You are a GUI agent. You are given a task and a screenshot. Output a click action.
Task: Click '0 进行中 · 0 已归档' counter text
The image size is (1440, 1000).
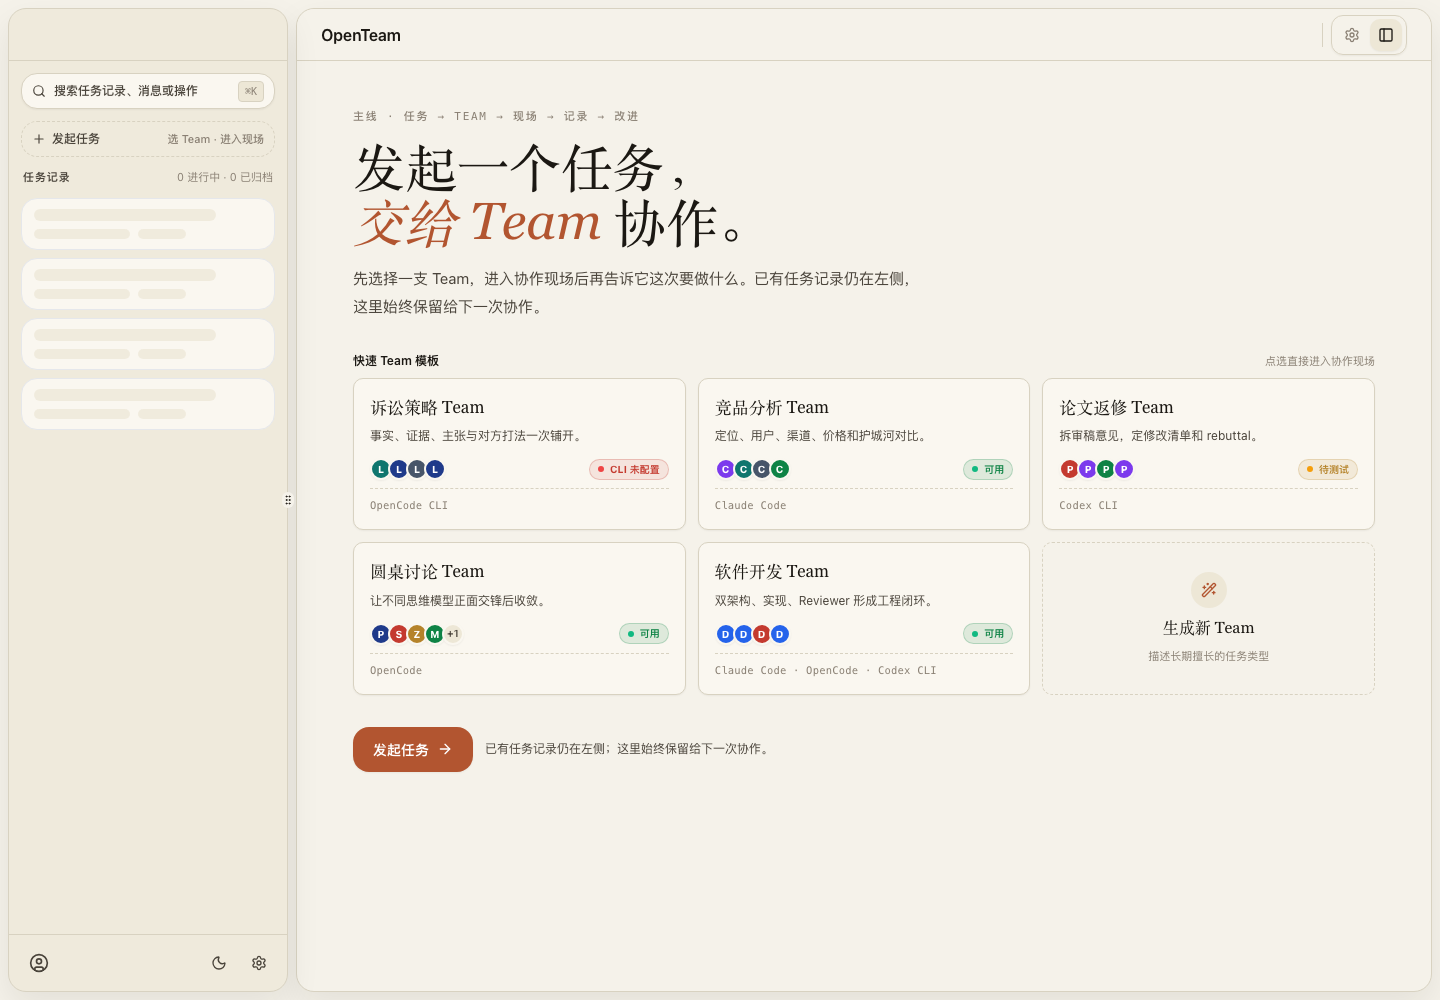tap(225, 177)
